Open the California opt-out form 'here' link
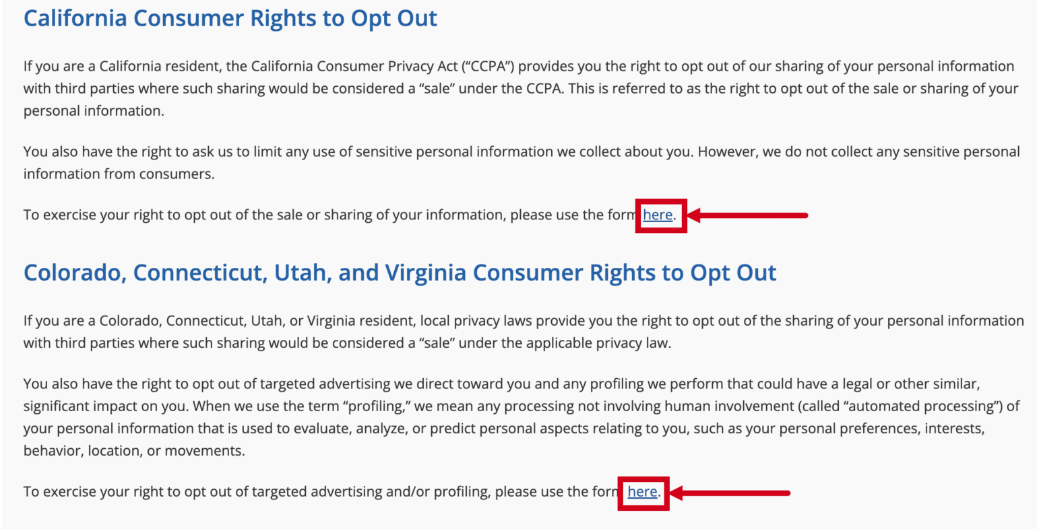 coord(657,215)
